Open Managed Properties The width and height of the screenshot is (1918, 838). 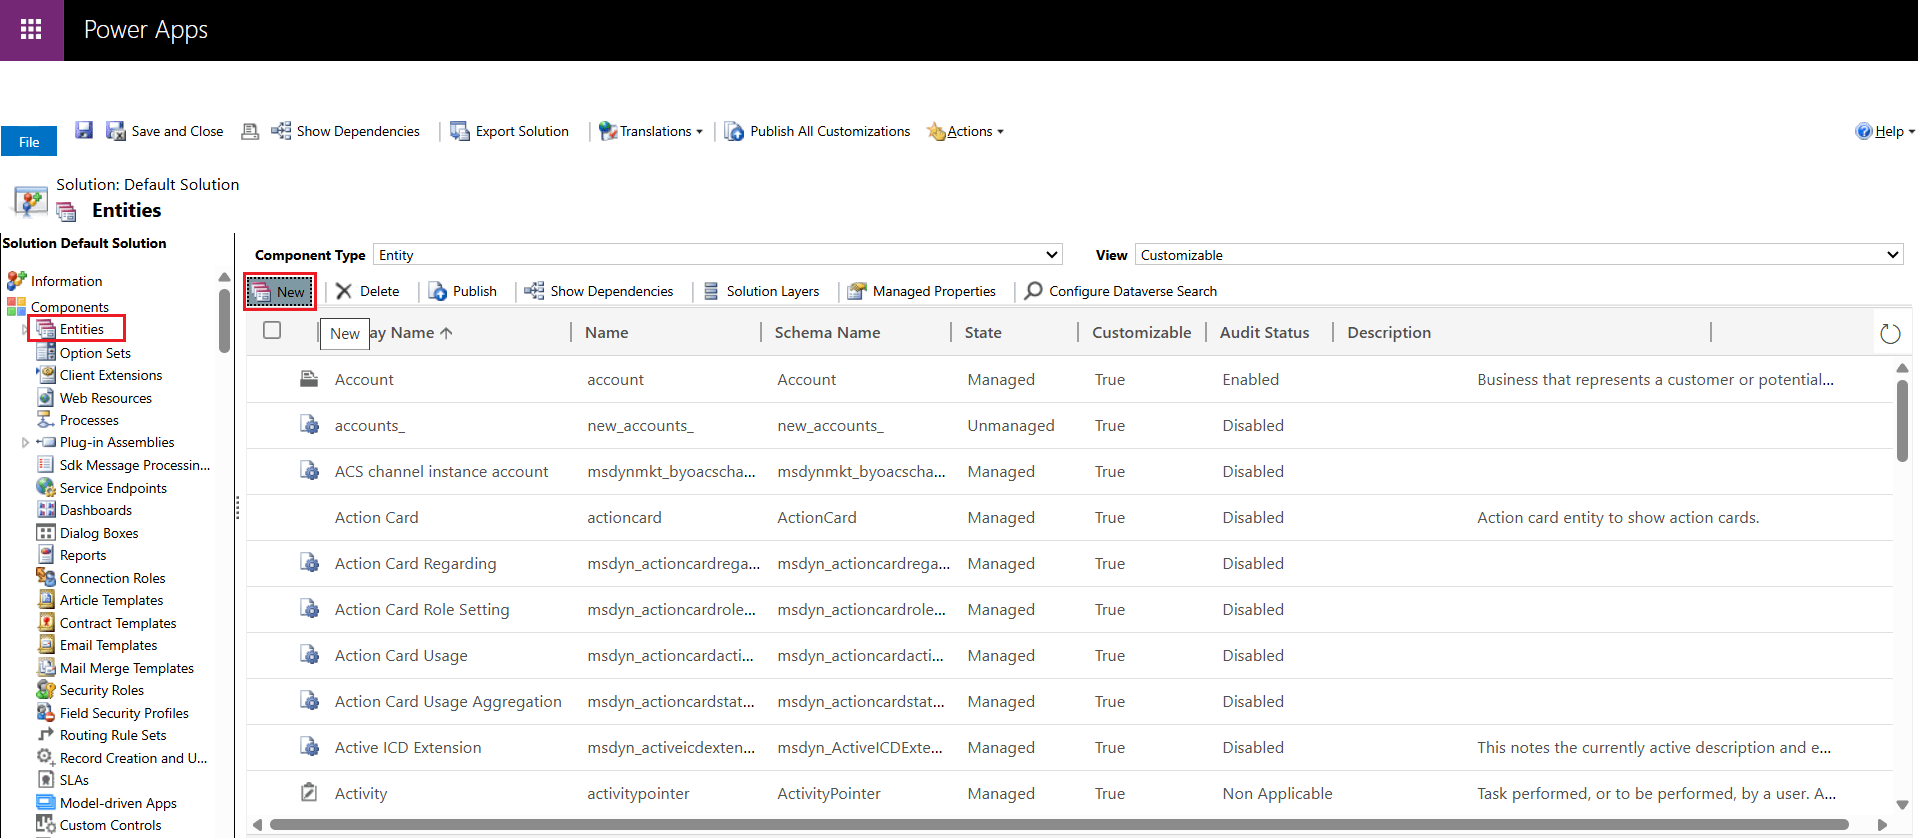coord(922,291)
